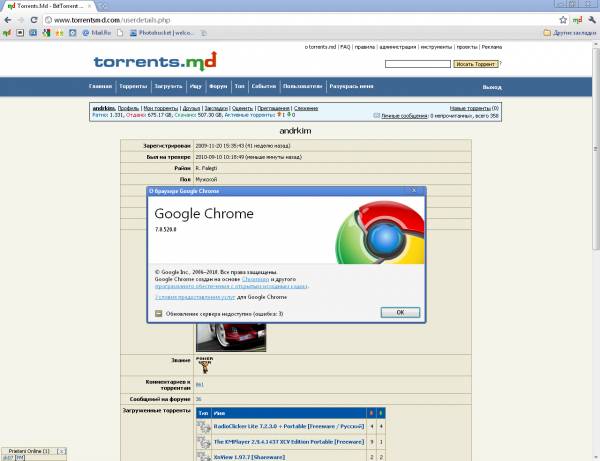The width and height of the screenshot is (600, 461).
Task: Click the user rank badge icon
Action: 205,365
